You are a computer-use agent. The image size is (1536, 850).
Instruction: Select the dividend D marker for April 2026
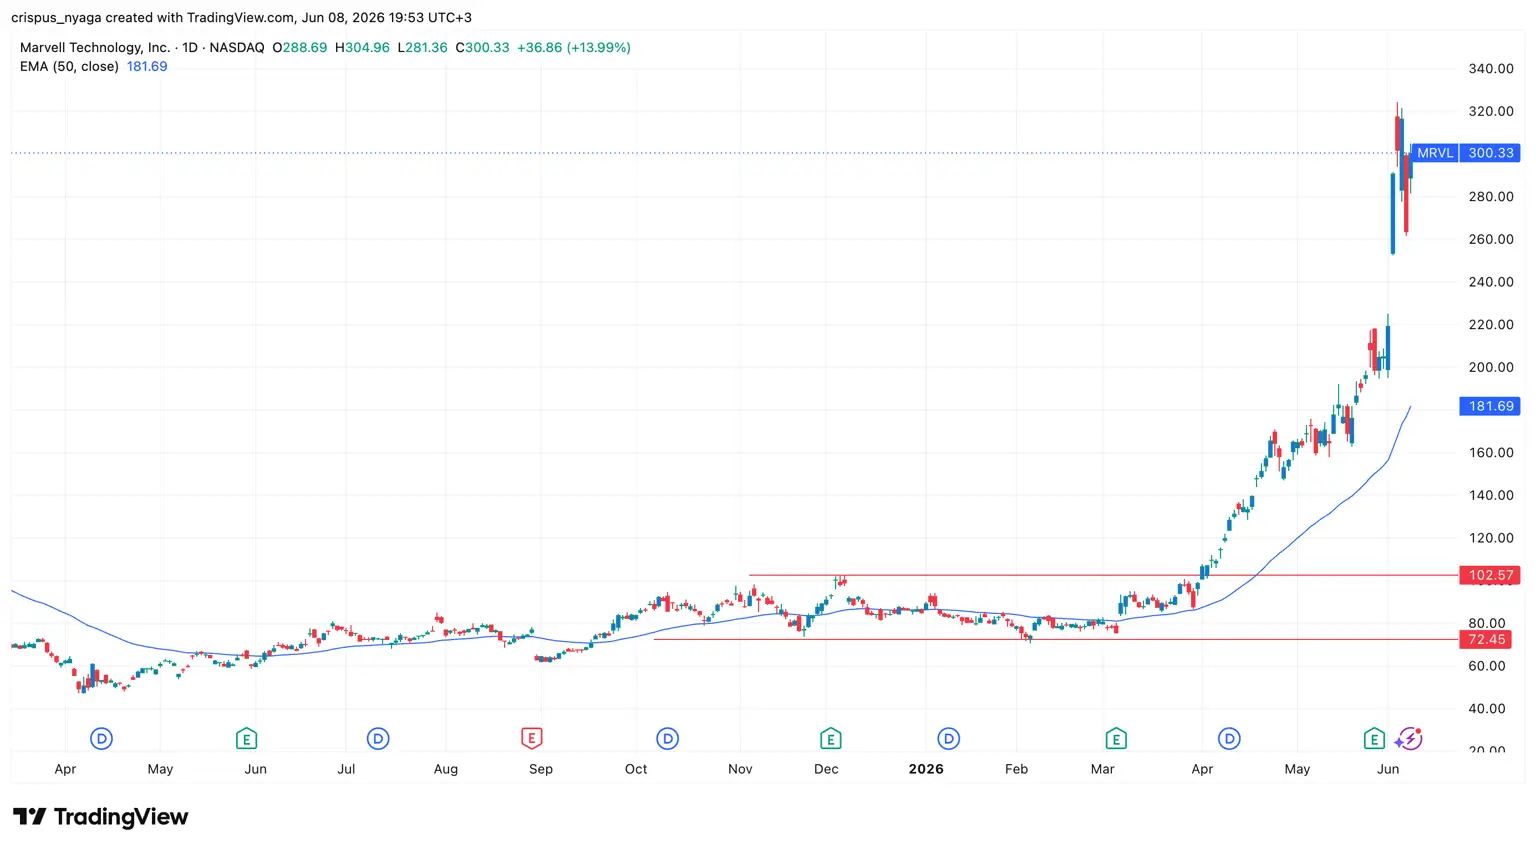pyautogui.click(x=1229, y=739)
